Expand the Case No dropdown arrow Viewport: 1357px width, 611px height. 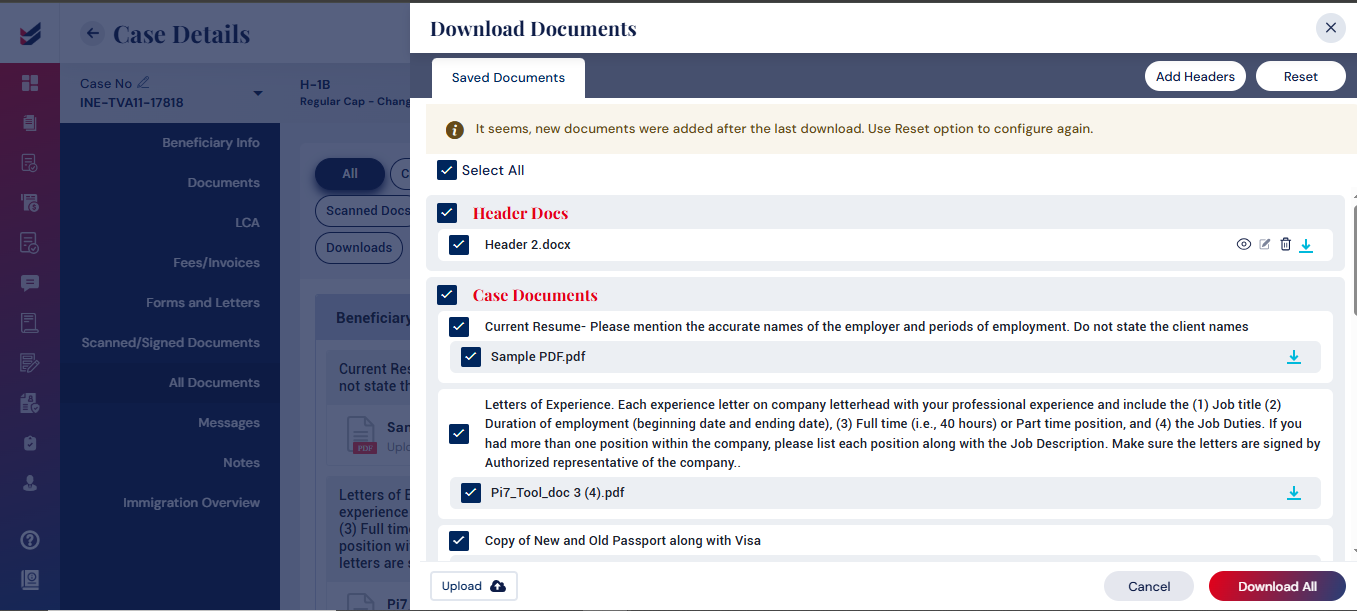[258, 93]
